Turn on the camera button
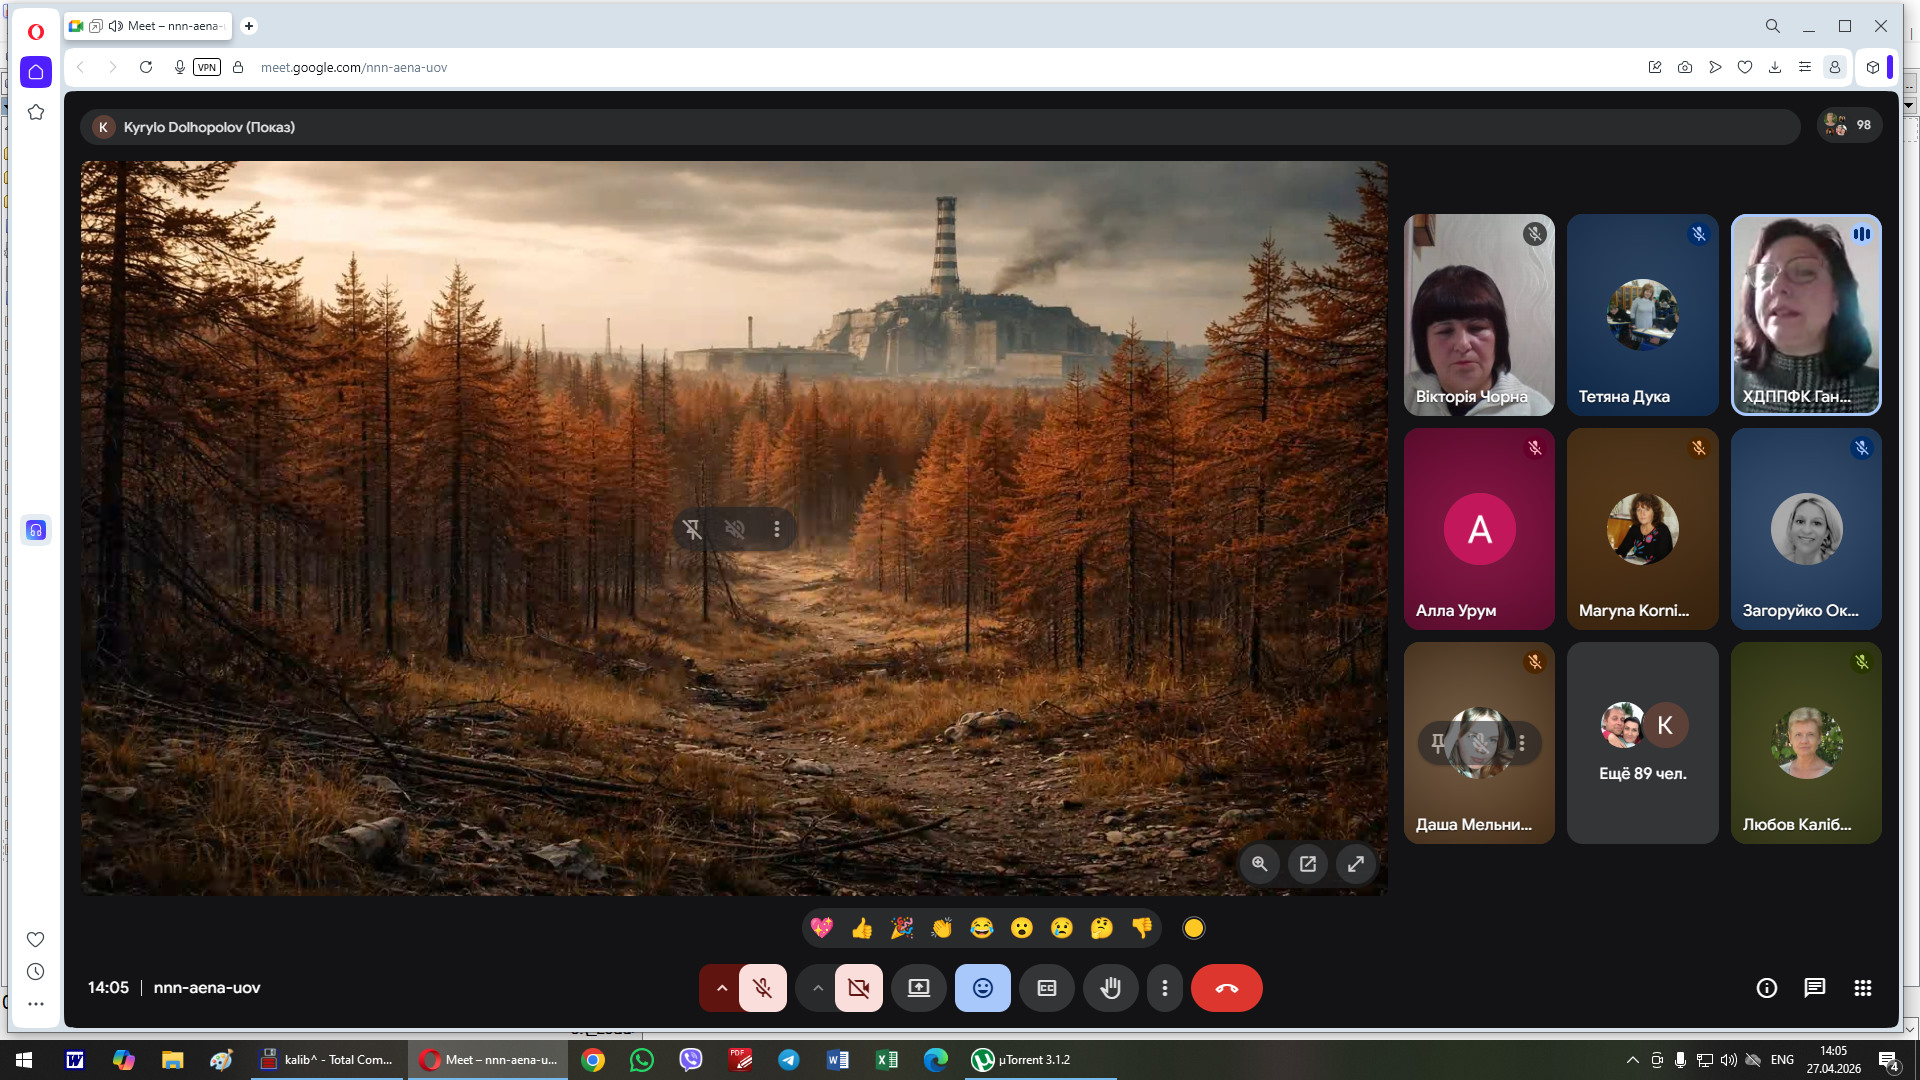 [x=858, y=988]
